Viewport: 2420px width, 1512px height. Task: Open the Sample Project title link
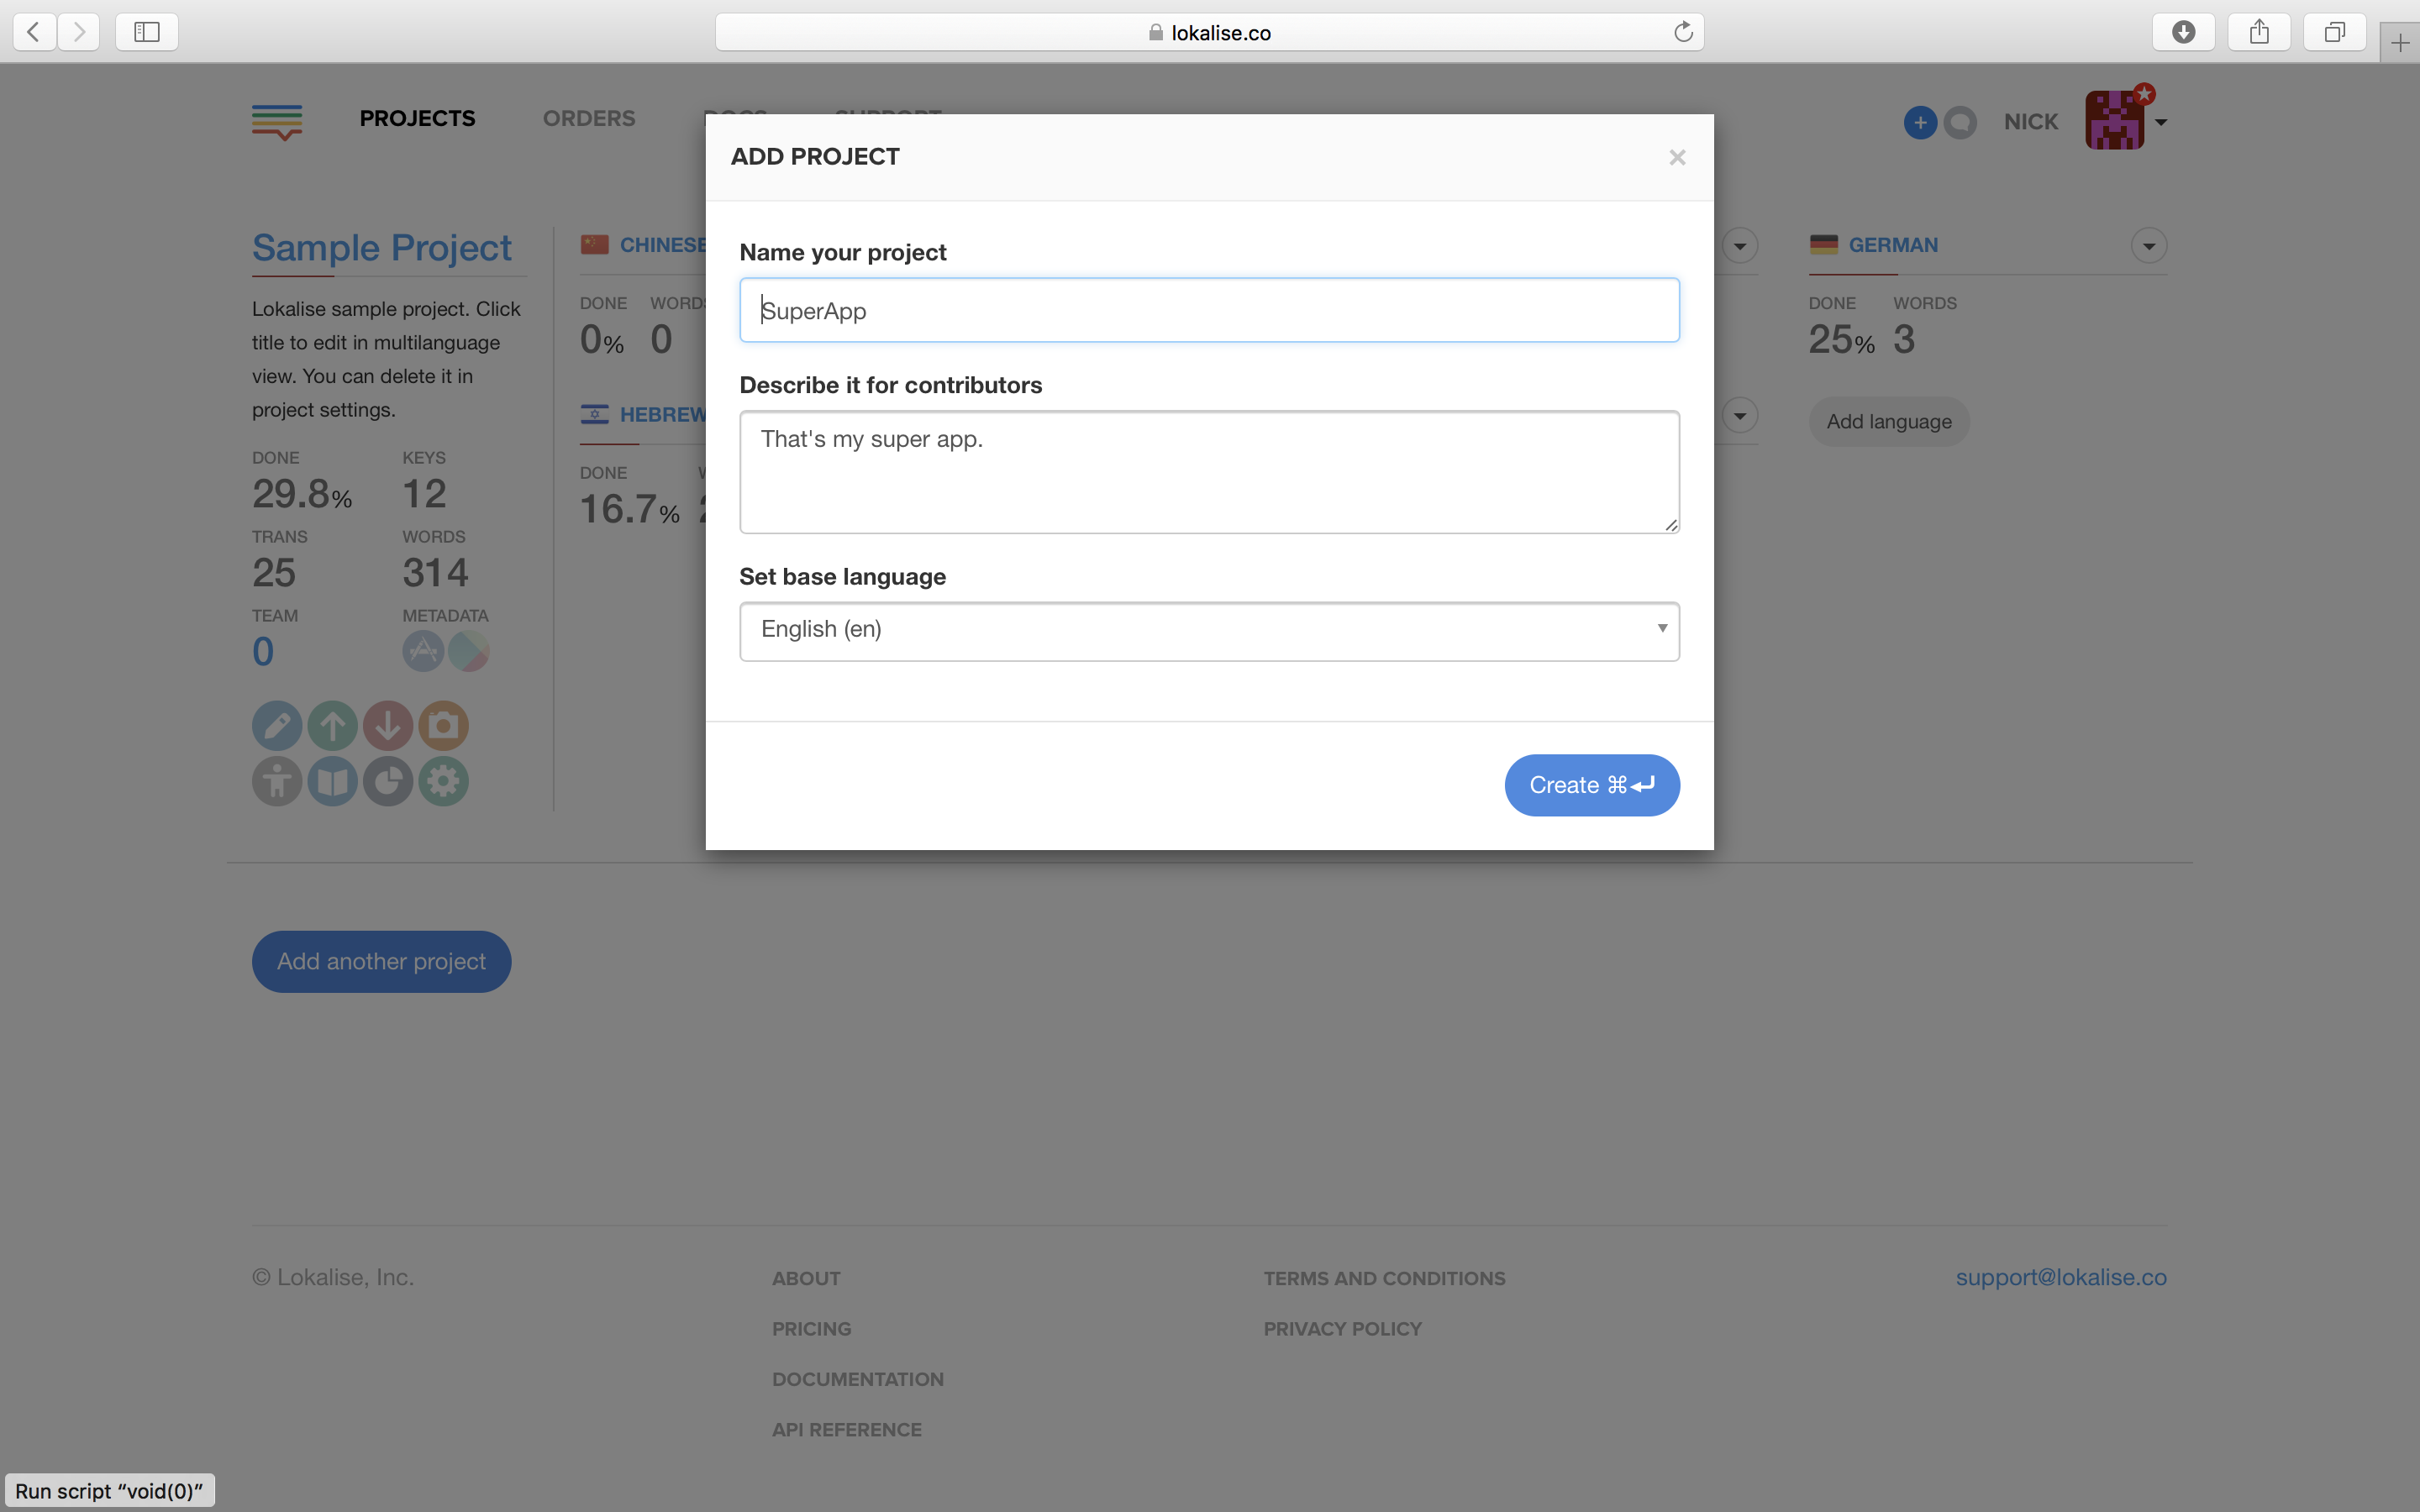[381, 247]
